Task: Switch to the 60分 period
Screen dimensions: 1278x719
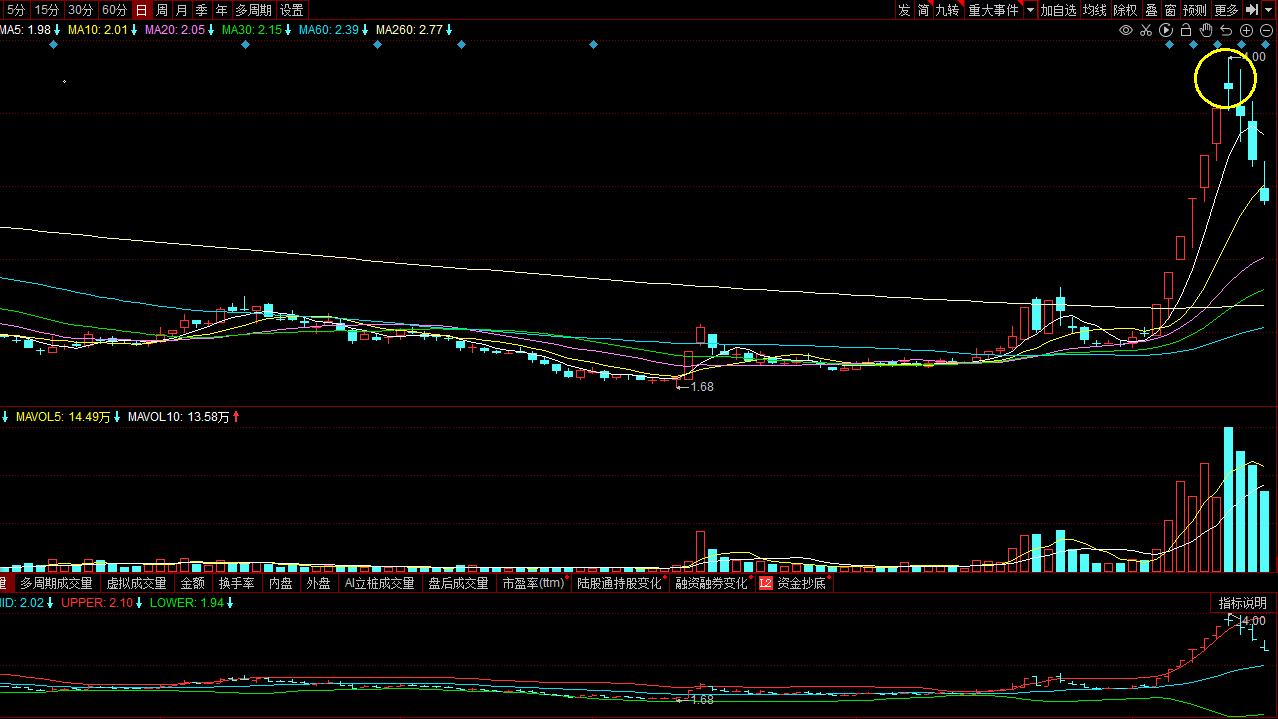Action: (115, 10)
